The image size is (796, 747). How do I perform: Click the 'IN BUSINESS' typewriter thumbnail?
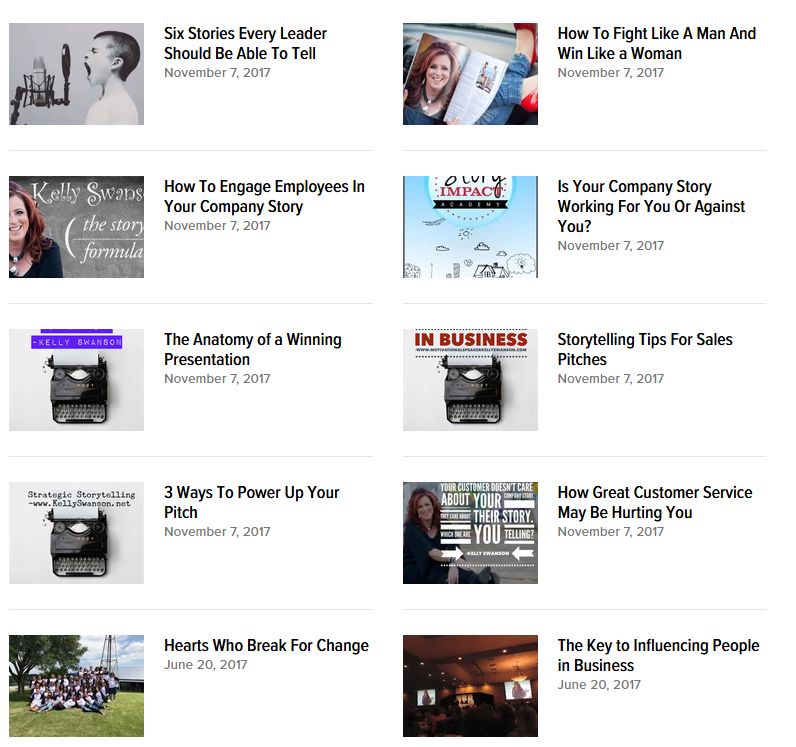470,380
